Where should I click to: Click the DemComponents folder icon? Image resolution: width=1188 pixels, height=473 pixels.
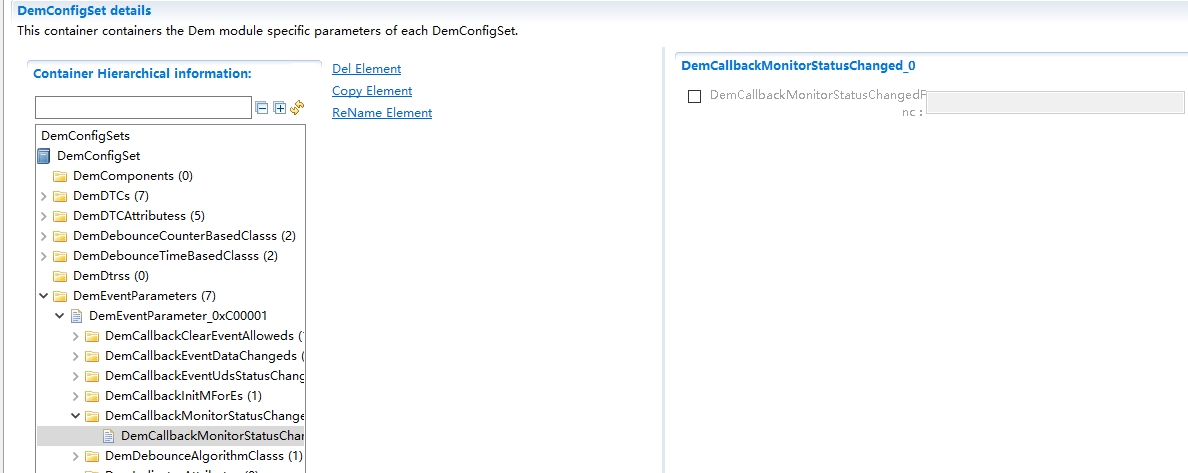[60, 176]
